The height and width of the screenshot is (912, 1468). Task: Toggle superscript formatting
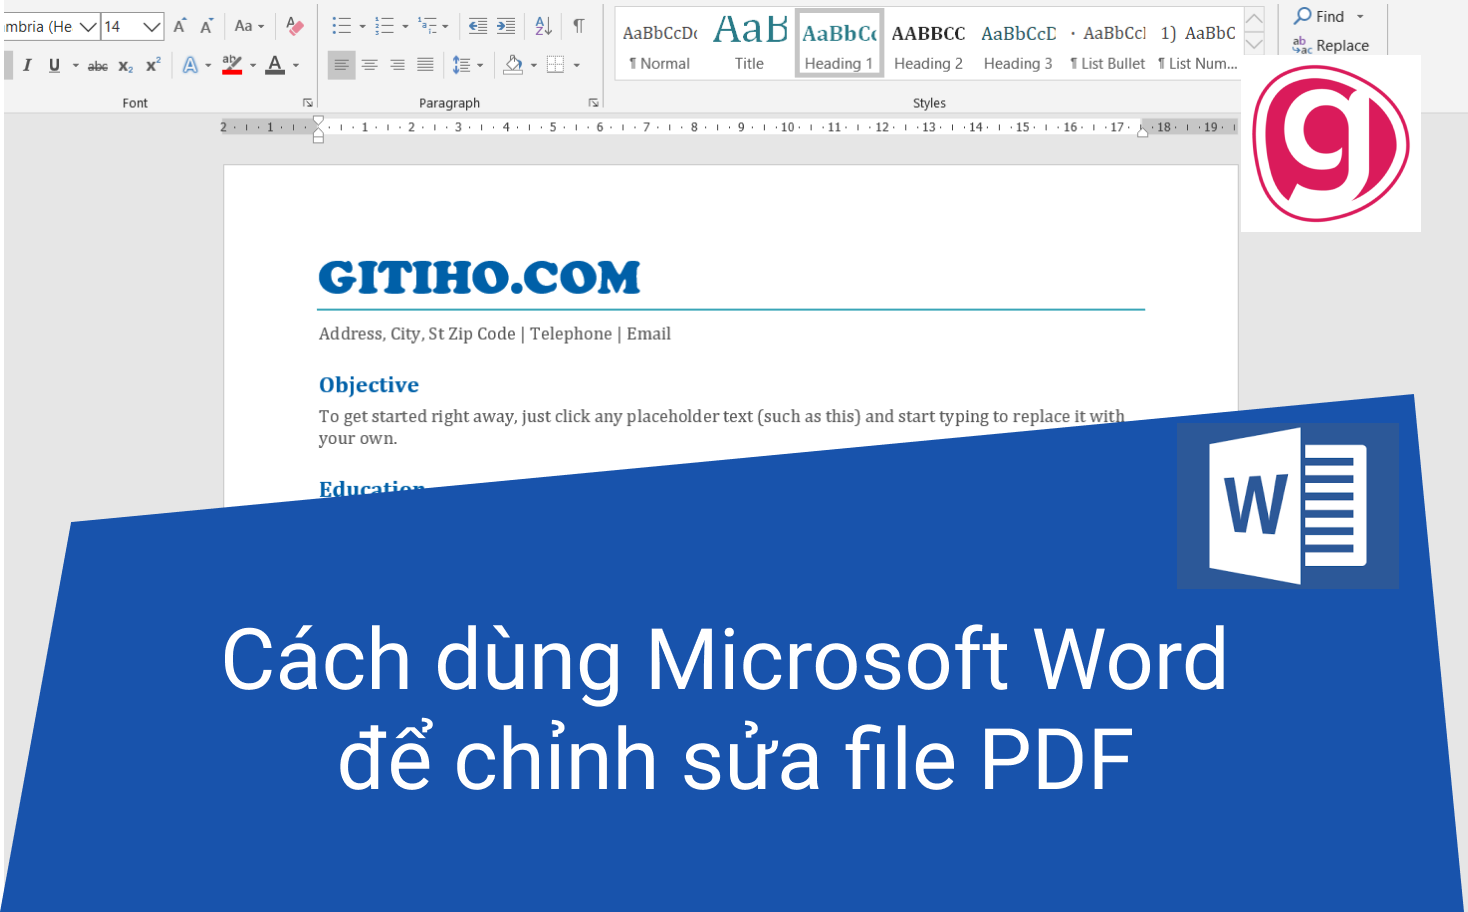pyautogui.click(x=153, y=65)
